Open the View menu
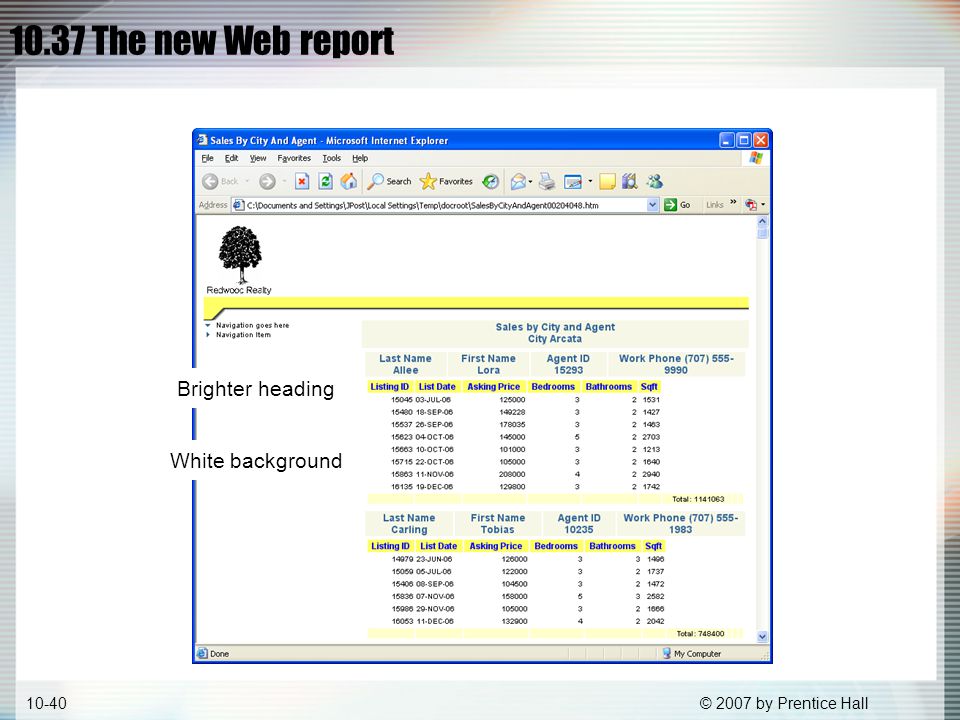 (258, 158)
